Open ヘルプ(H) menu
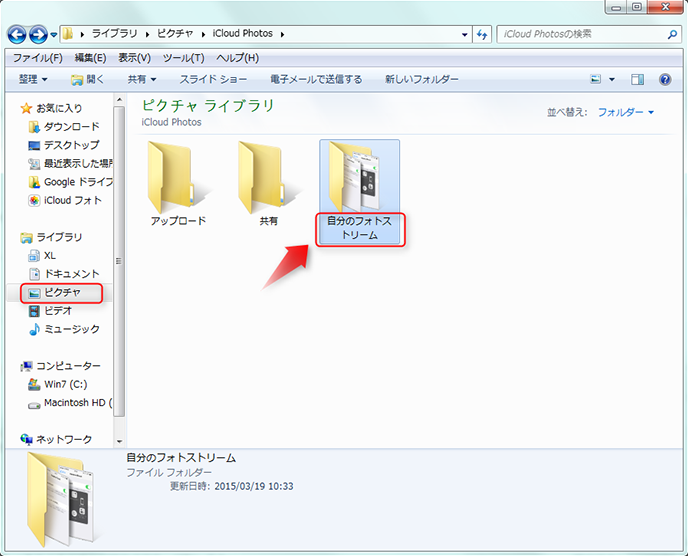This screenshot has height=556, width=688. tap(237, 58)
